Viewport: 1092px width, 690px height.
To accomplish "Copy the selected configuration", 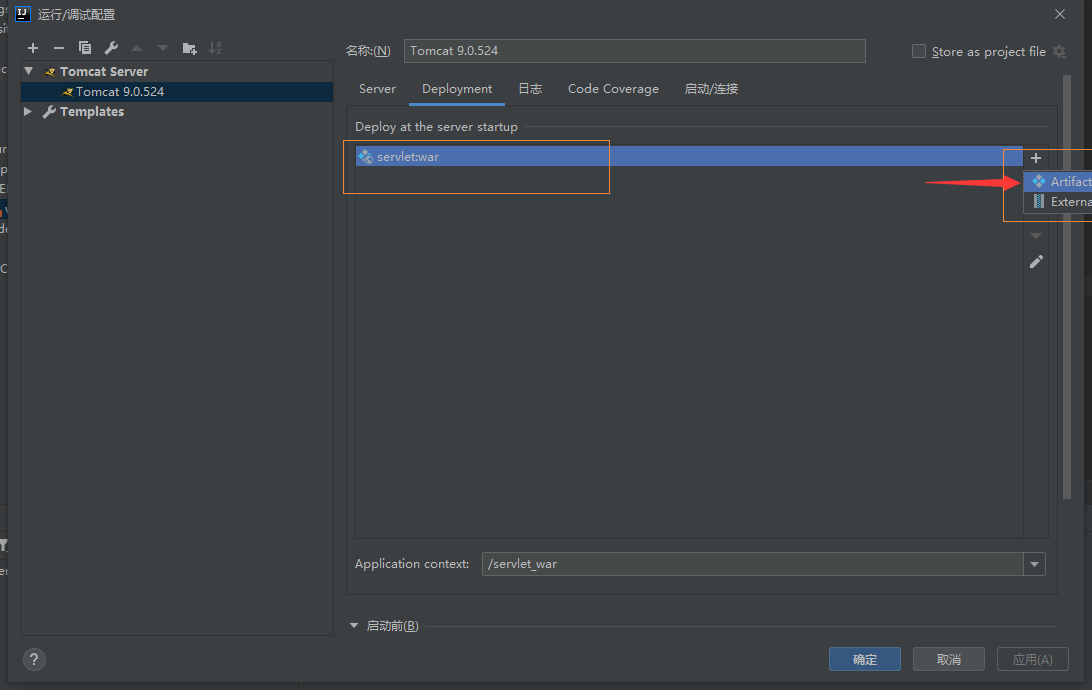I will click(85, 48).
